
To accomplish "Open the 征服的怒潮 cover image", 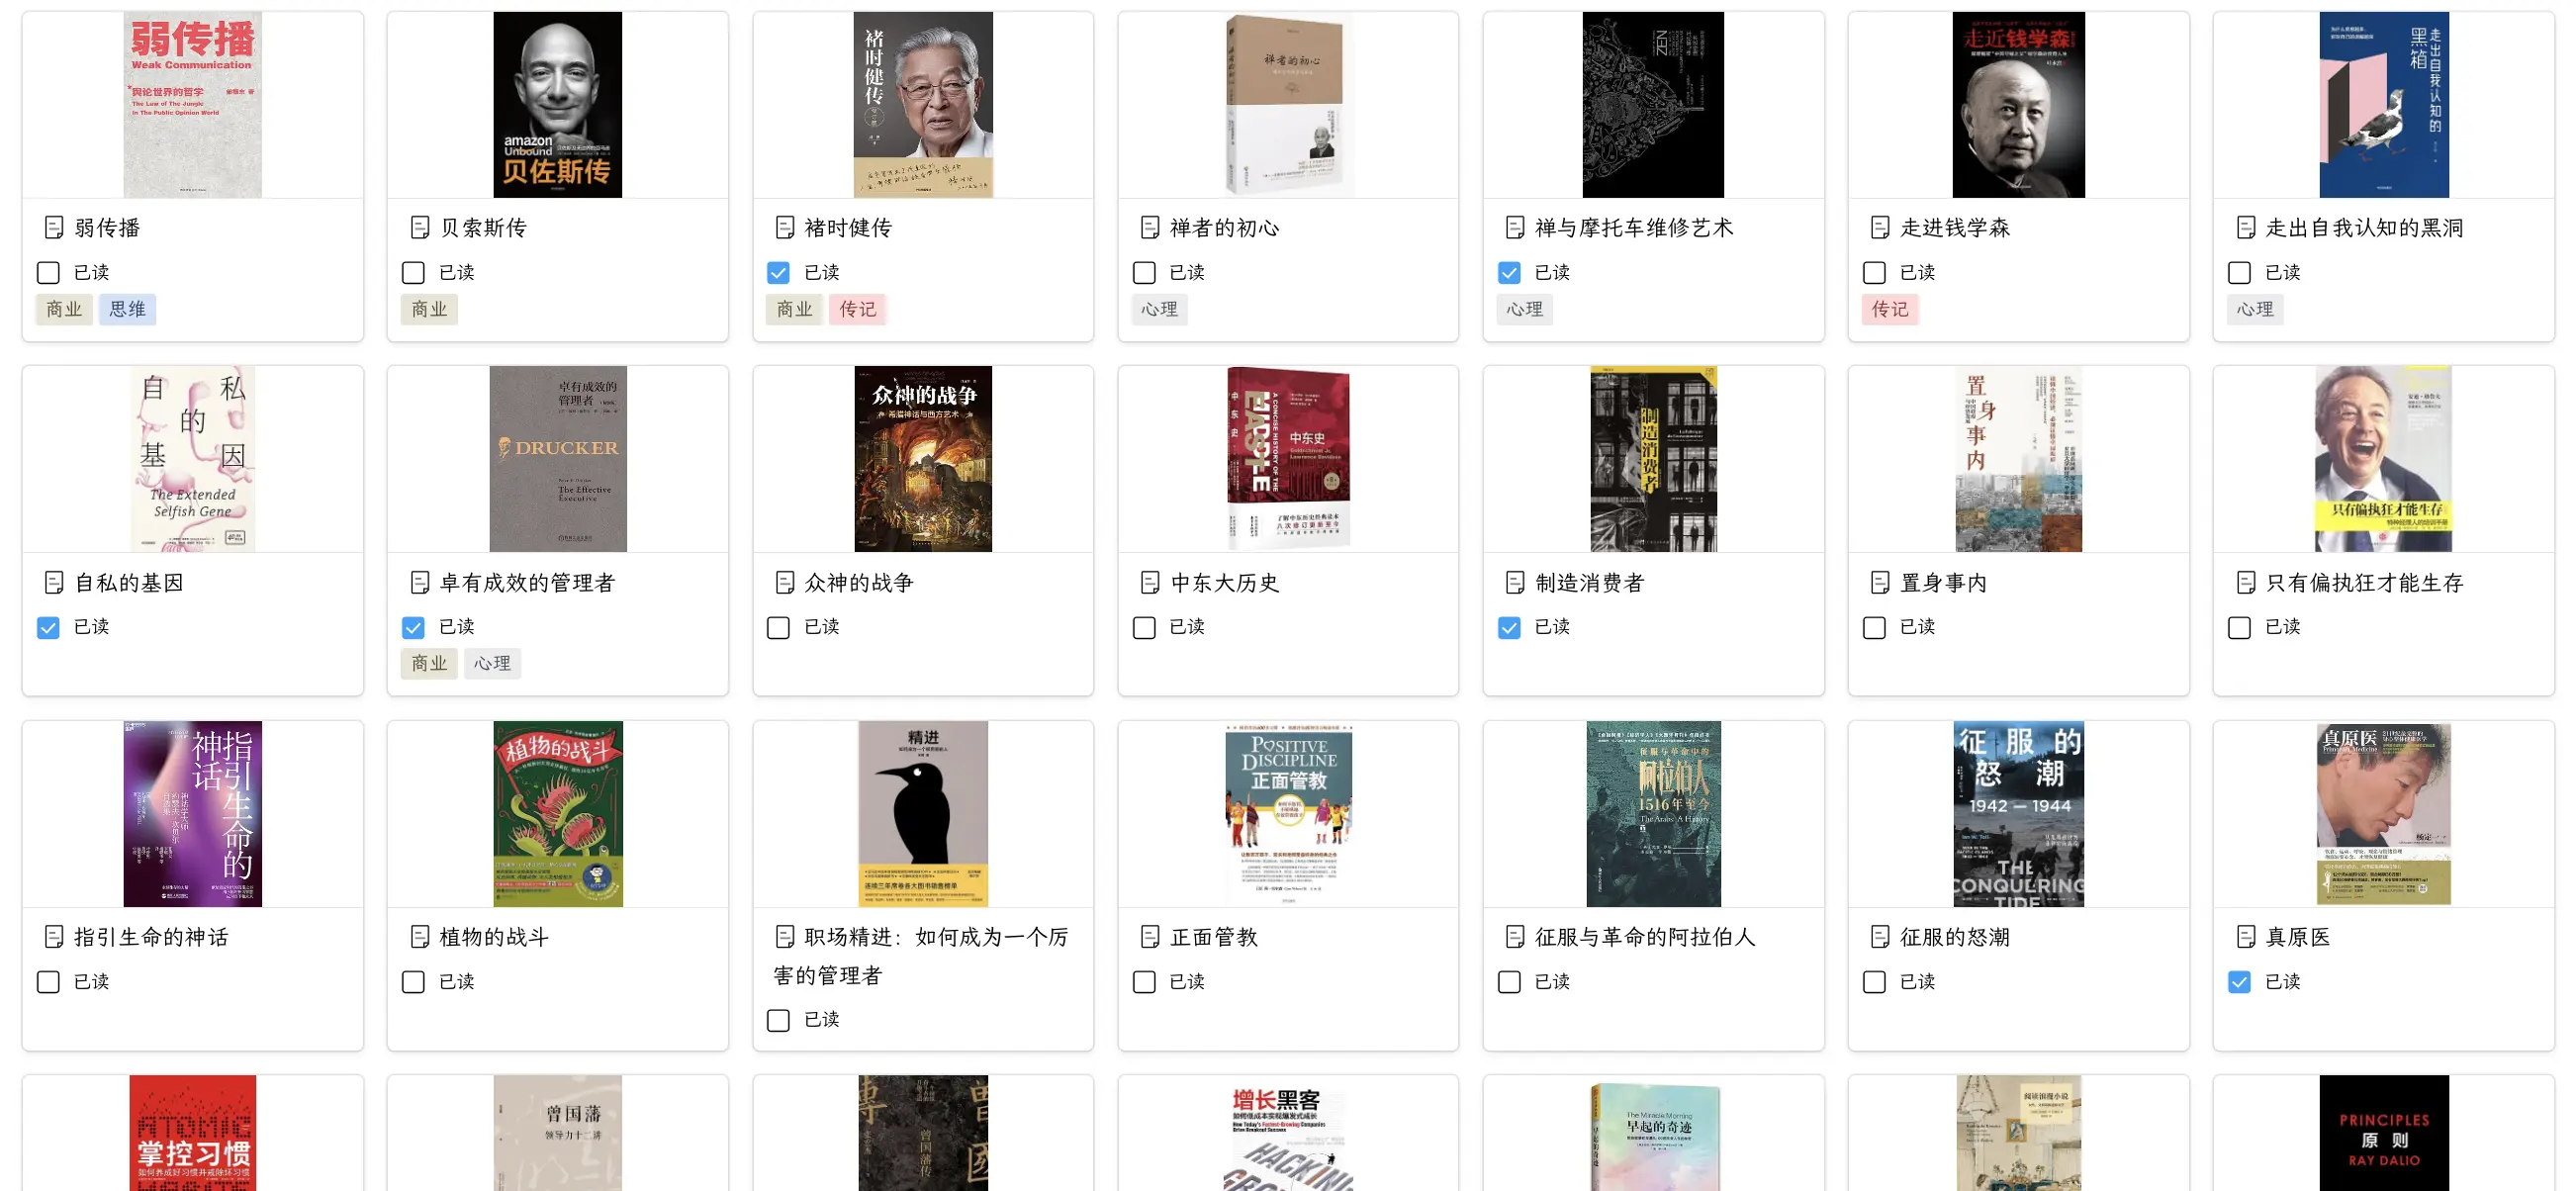I will (x=2018, y=814).
